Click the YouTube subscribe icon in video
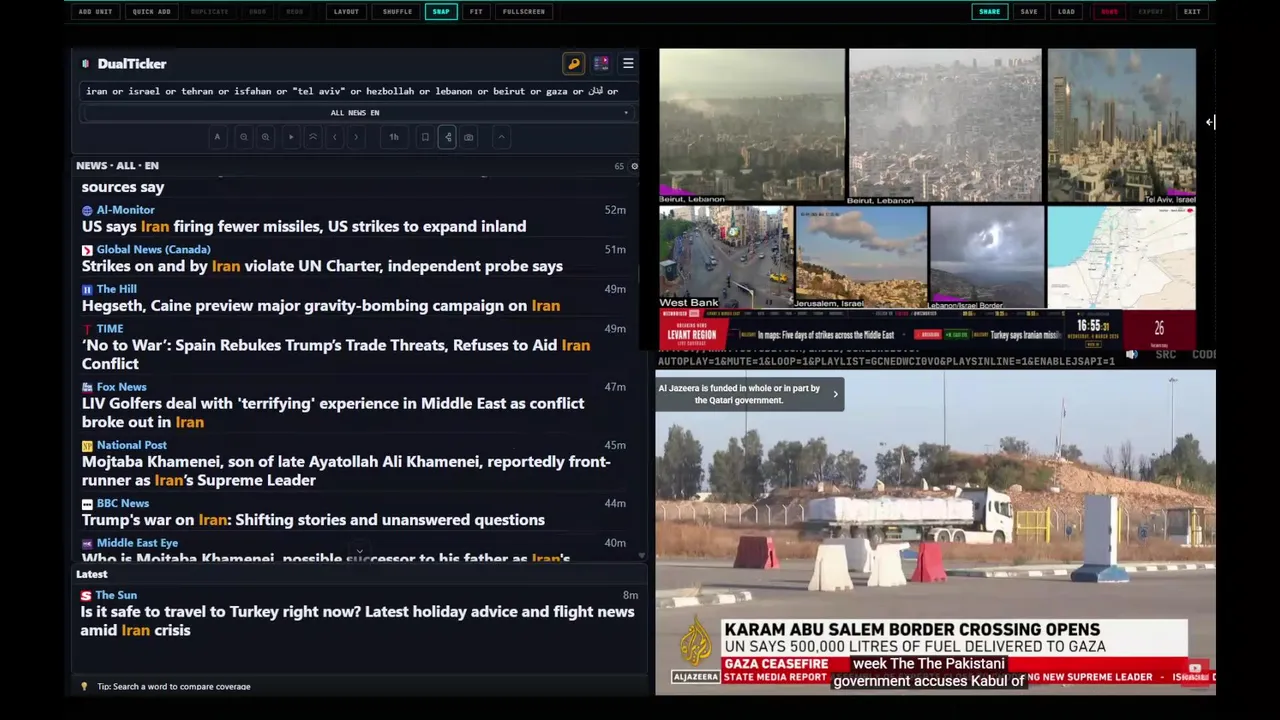This screenshot has width=1280, height=720. tap(1195, 669)
